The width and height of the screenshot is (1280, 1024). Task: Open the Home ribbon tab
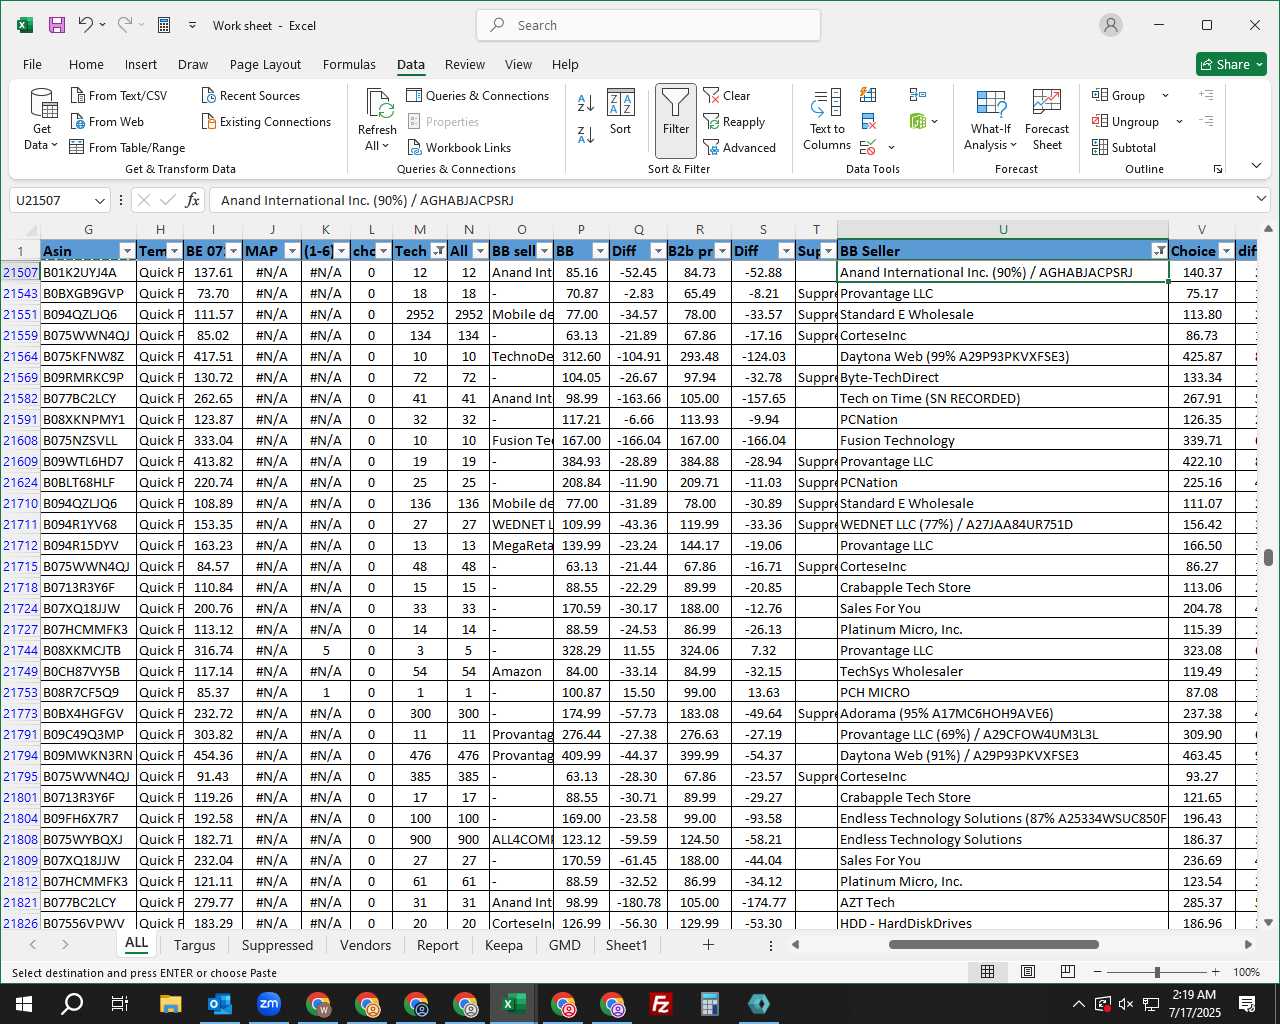[86, 64]
